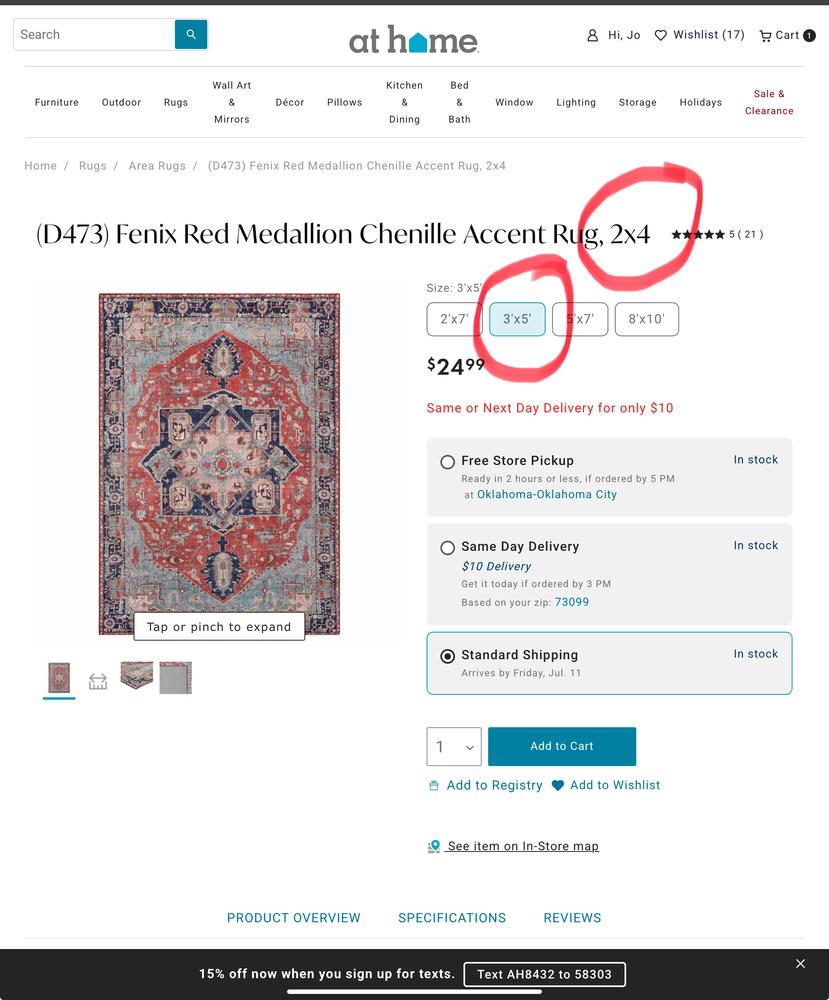Dismiss the text signup banner
829x1000 pixels.
tap(800, 964)
